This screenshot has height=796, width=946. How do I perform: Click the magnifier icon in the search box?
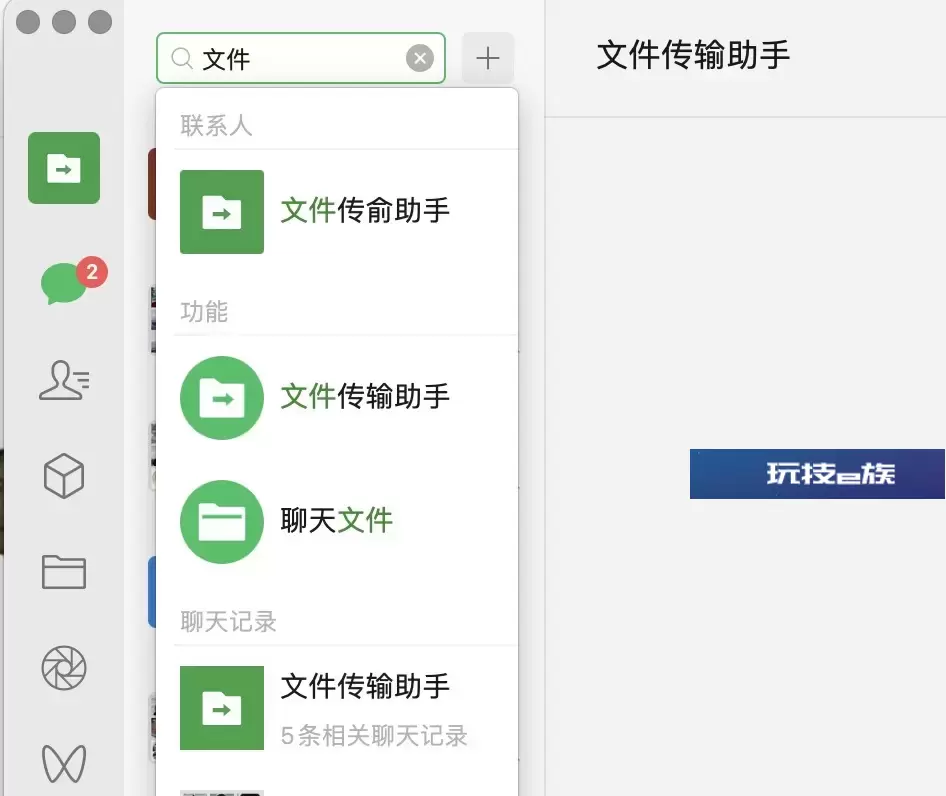pyautogui.click(x=182, y=59)
